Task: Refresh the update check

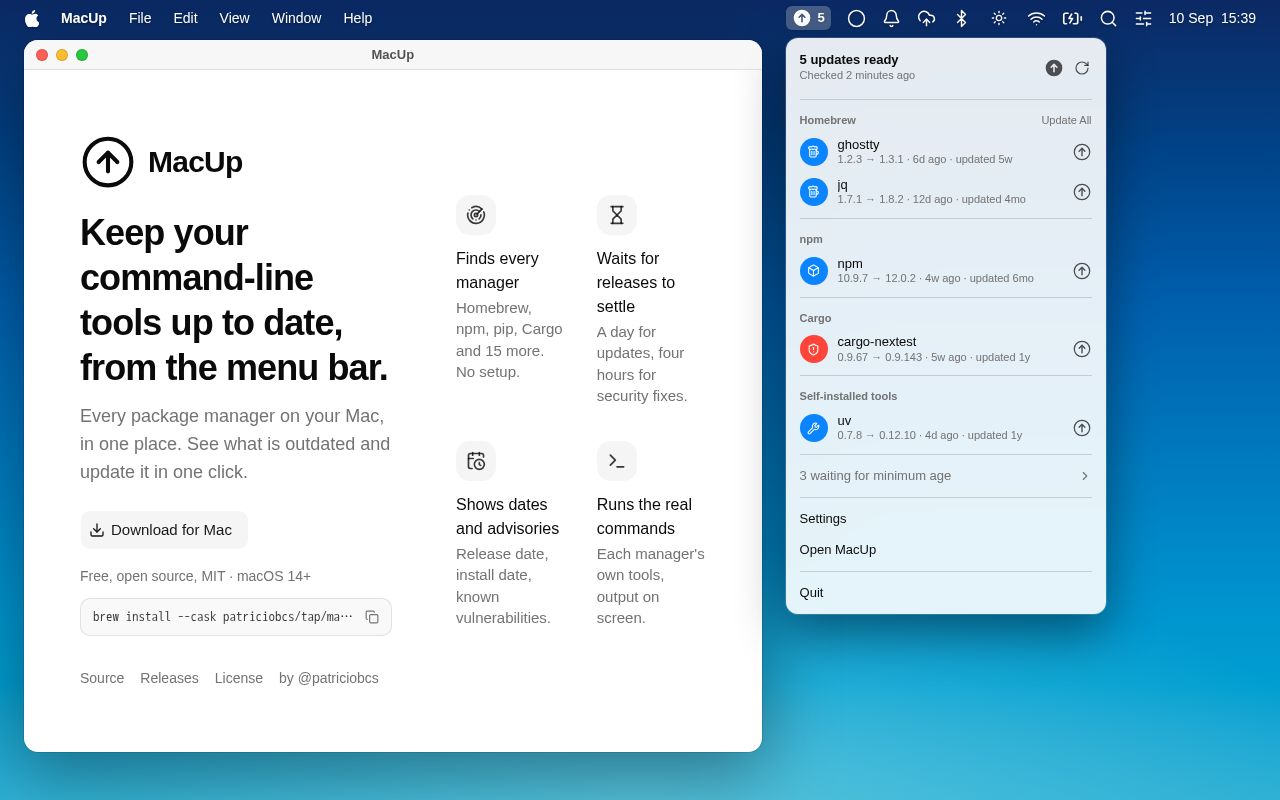Action: coord(1082,68)
